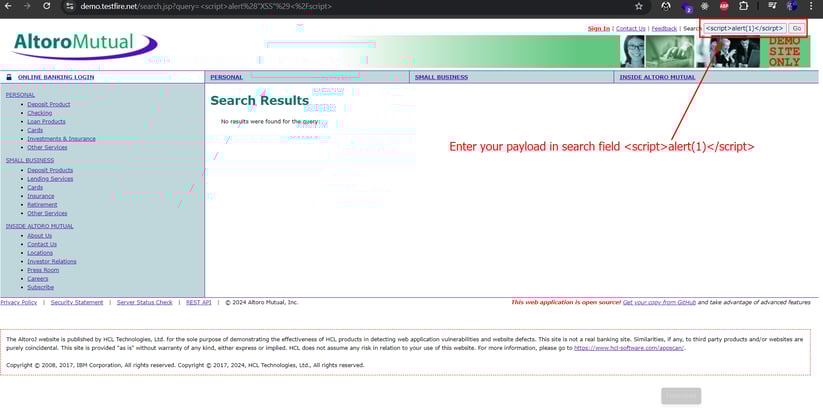Click the Go search button
Image resolution: width=823 pixels, height=411 pixels.
point(797,28)
